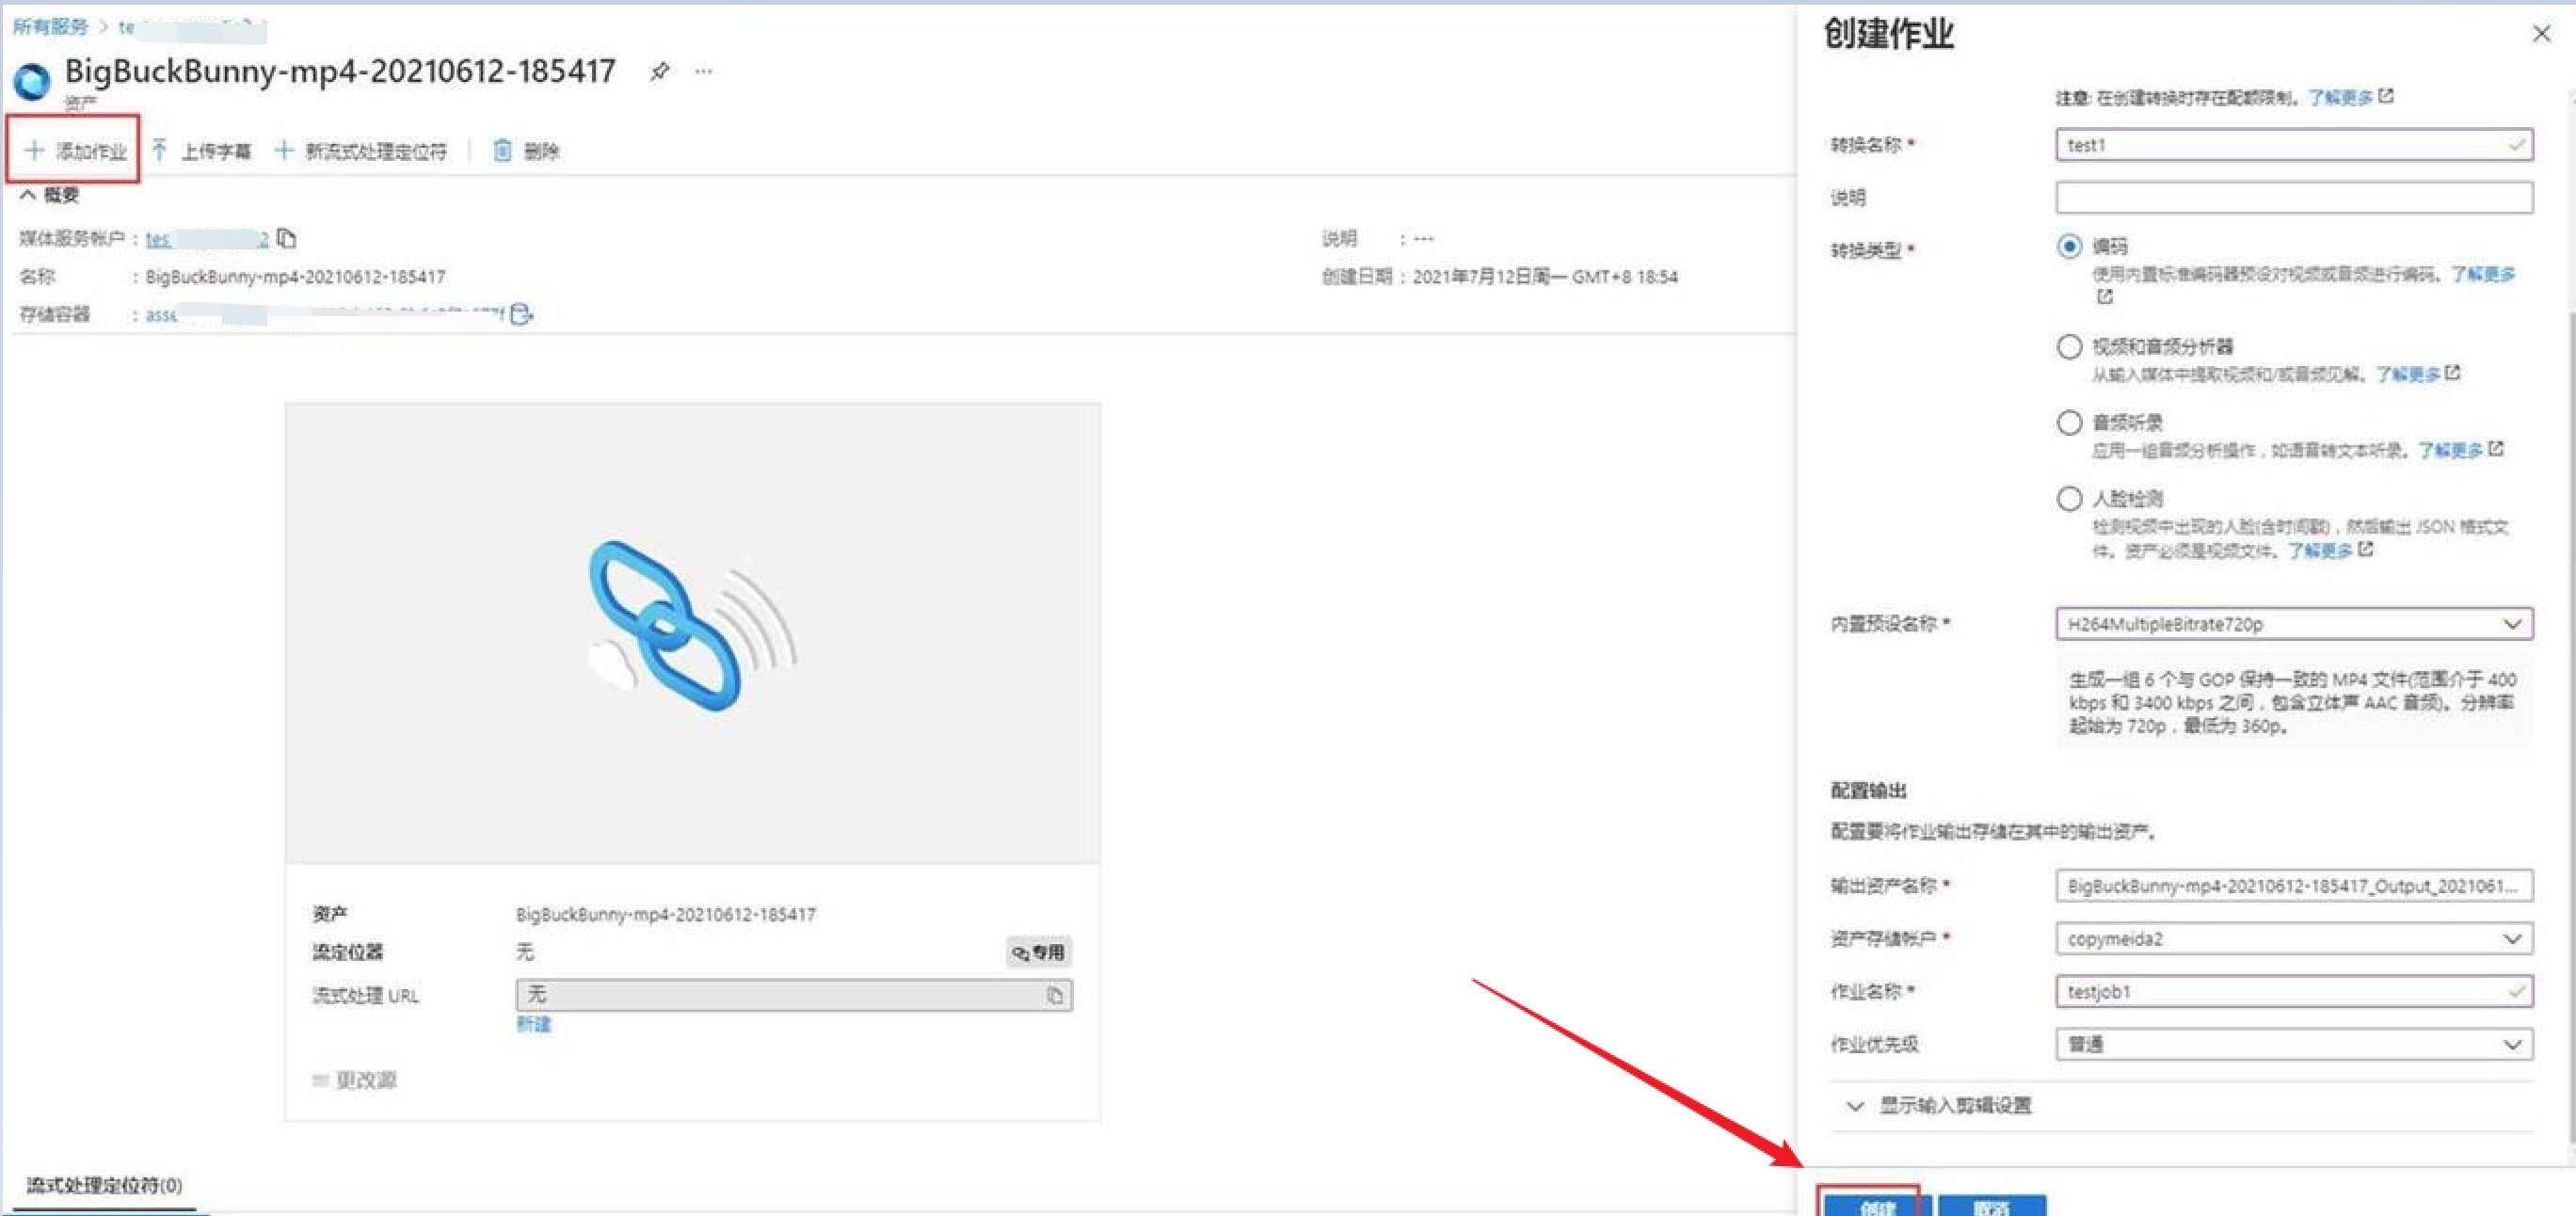
Task: Click the description (说明) input field
Action: coord(2293,197)
